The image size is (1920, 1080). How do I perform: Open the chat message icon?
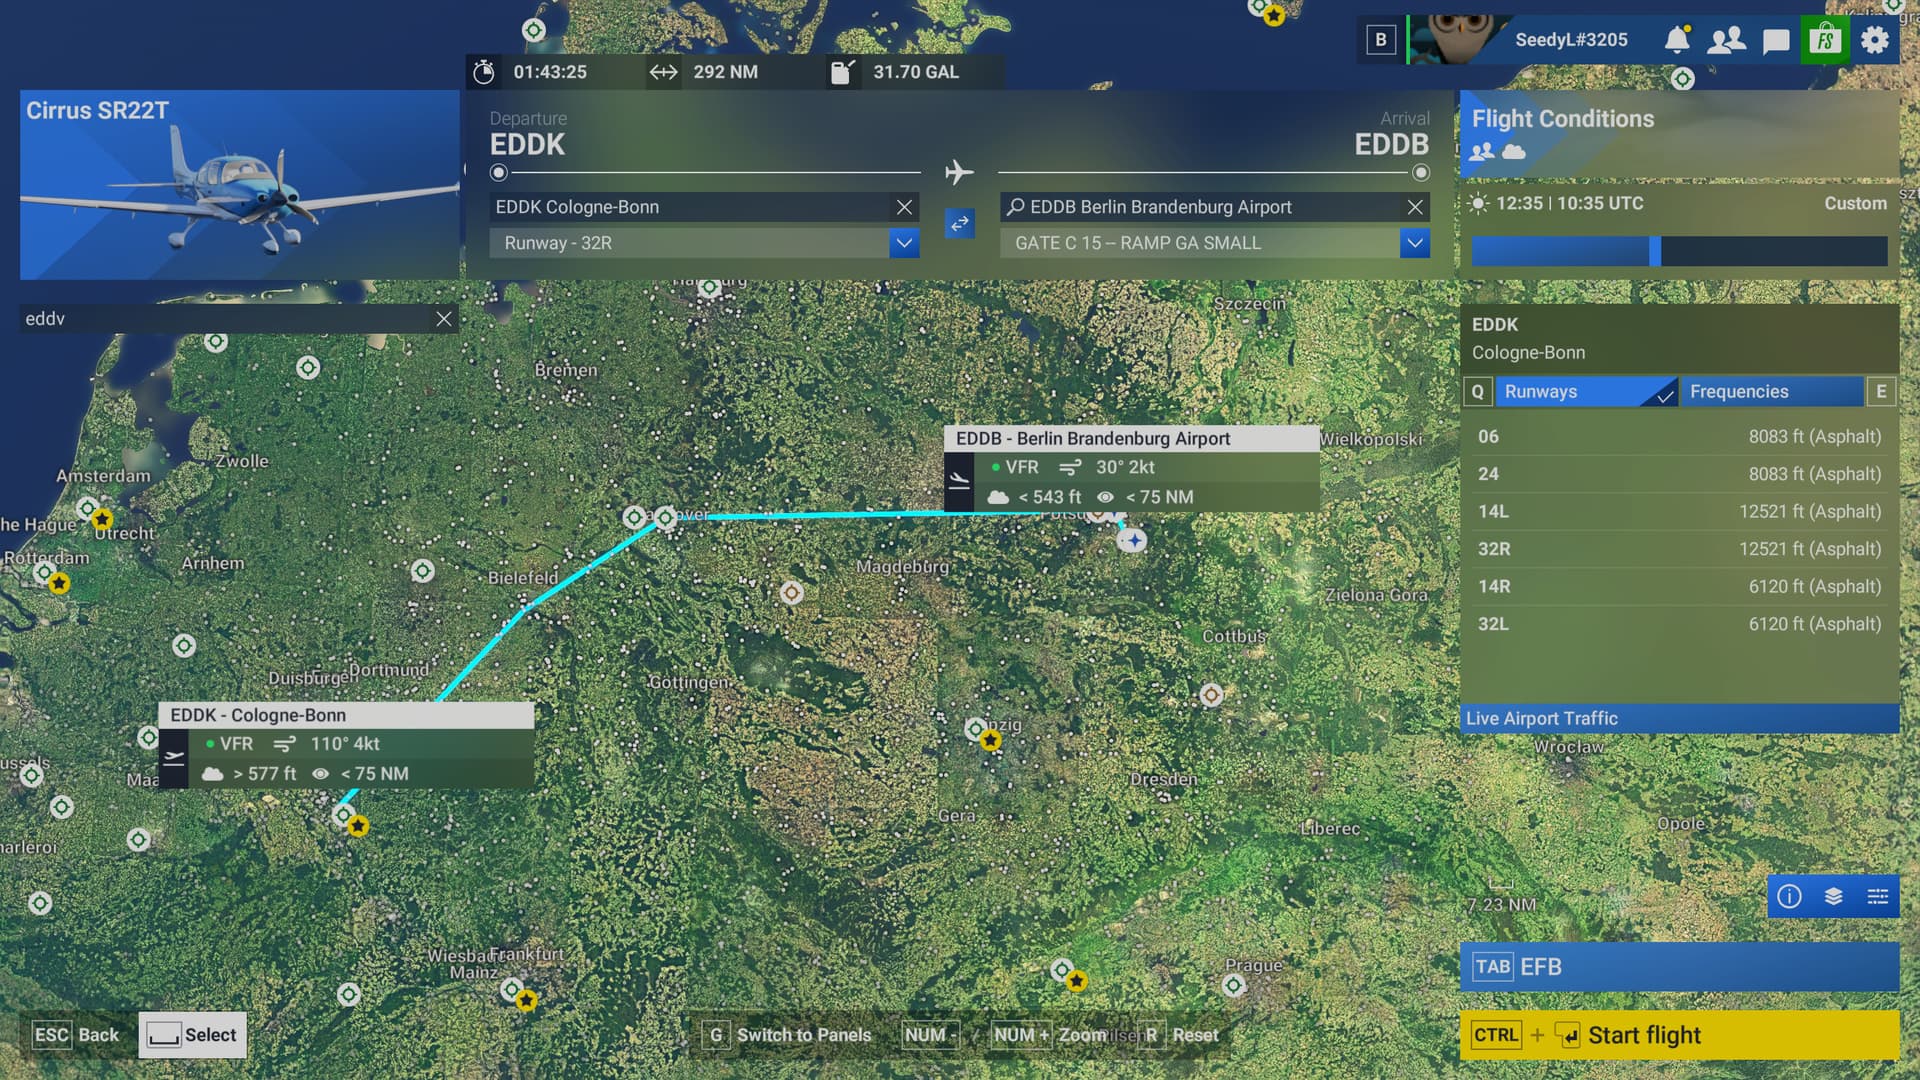(x=1775, y=41)
